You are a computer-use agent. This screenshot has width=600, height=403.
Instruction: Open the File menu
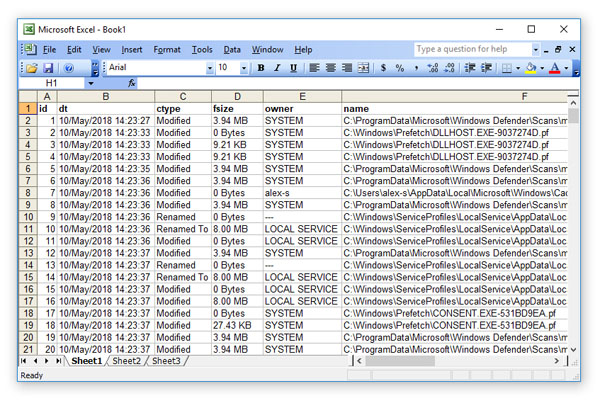point(49,50)
